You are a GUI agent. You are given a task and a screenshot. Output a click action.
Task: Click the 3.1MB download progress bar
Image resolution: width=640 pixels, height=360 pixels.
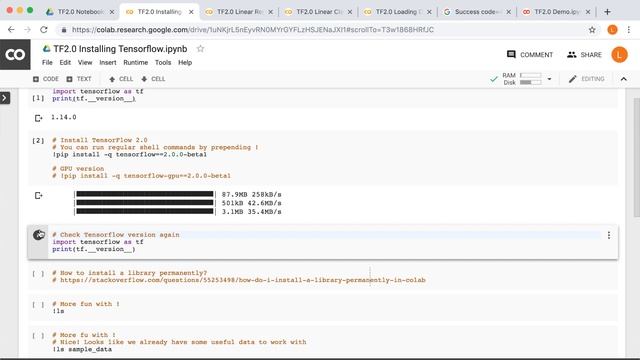(145, 211)
